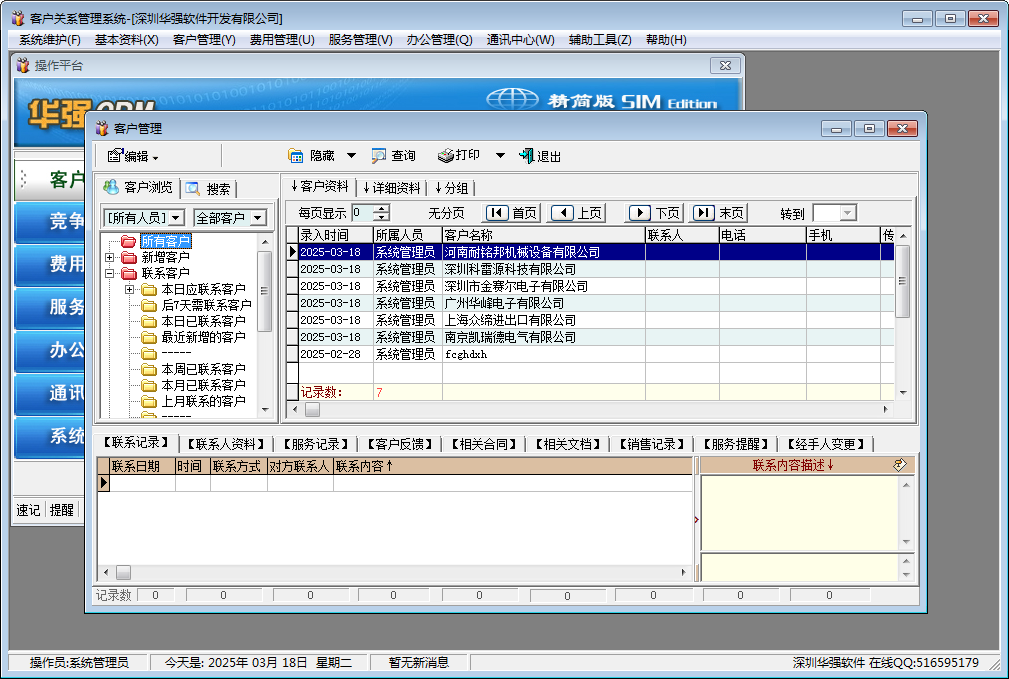Select row 南京凯瑞德电气有限公司
This screenshot has height=679, width=1009.
pyautogui.click(x=589, y=337)
